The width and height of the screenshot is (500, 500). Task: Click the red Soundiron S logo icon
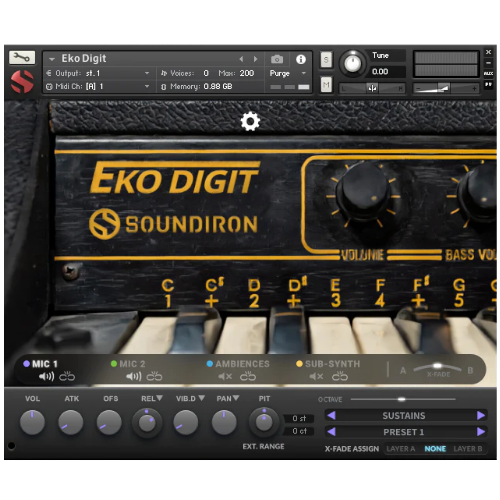(22, 81)
